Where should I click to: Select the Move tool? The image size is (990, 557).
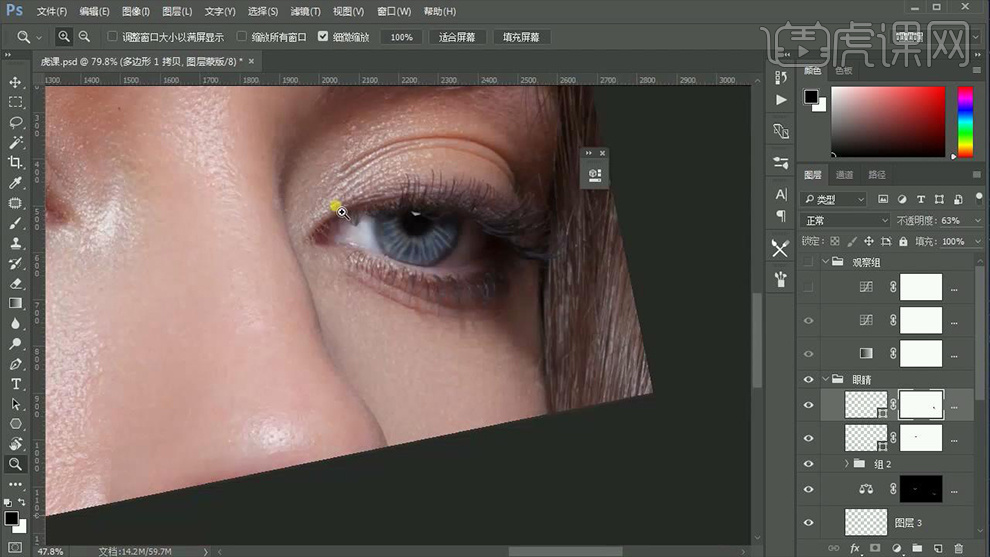[x=15, y=82]
